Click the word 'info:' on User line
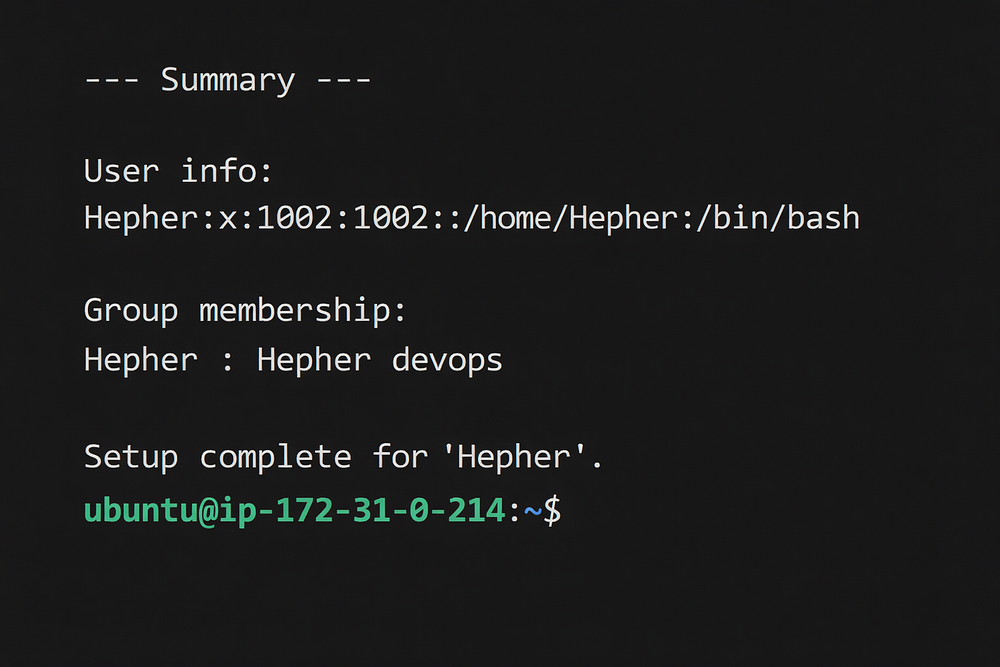This screenshot has height=667, width=1000. tap(227, 171)
